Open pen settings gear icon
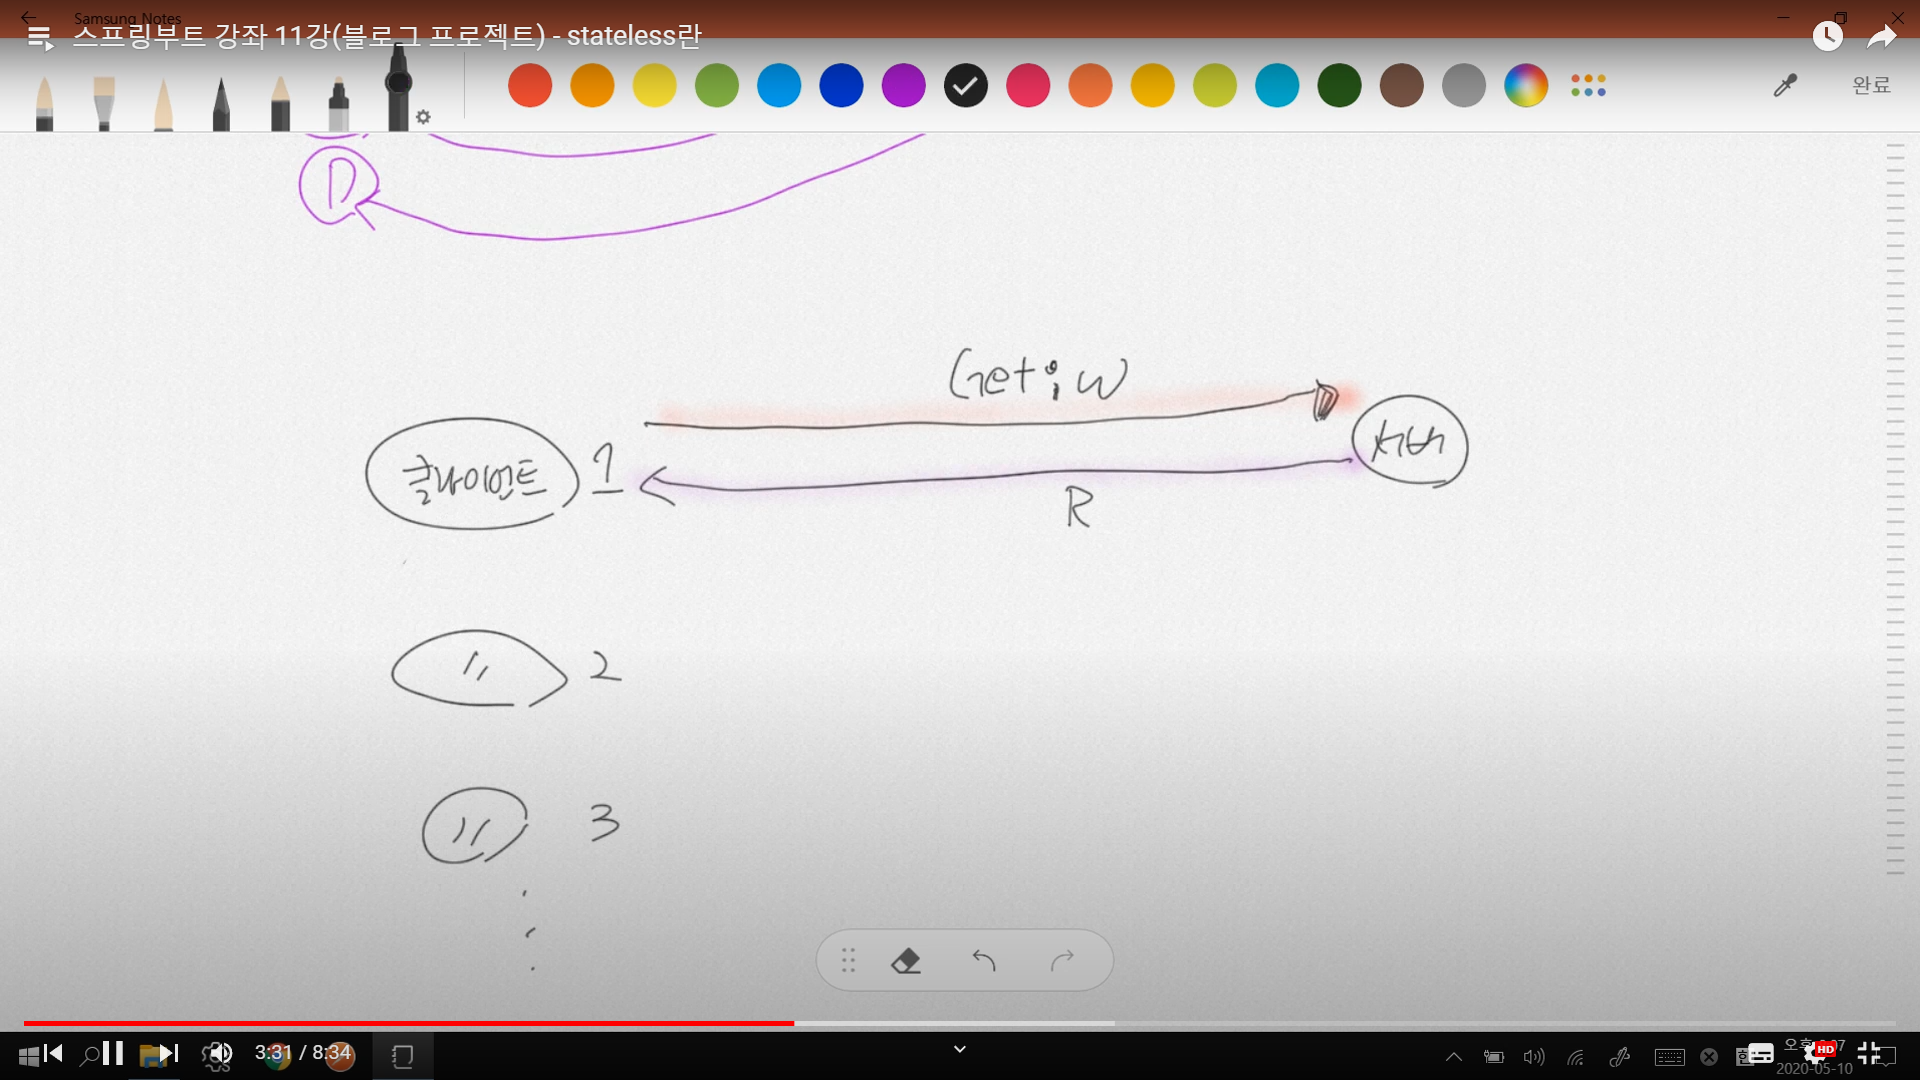The width and height of the screenshot is (1920, 1080). [423, 117]
